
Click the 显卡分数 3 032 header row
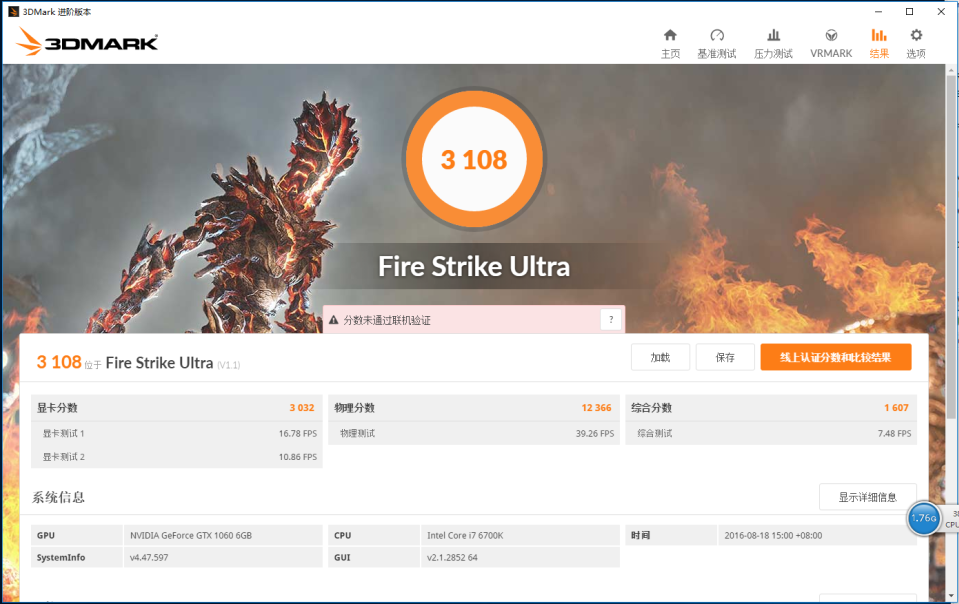[177, 408]
